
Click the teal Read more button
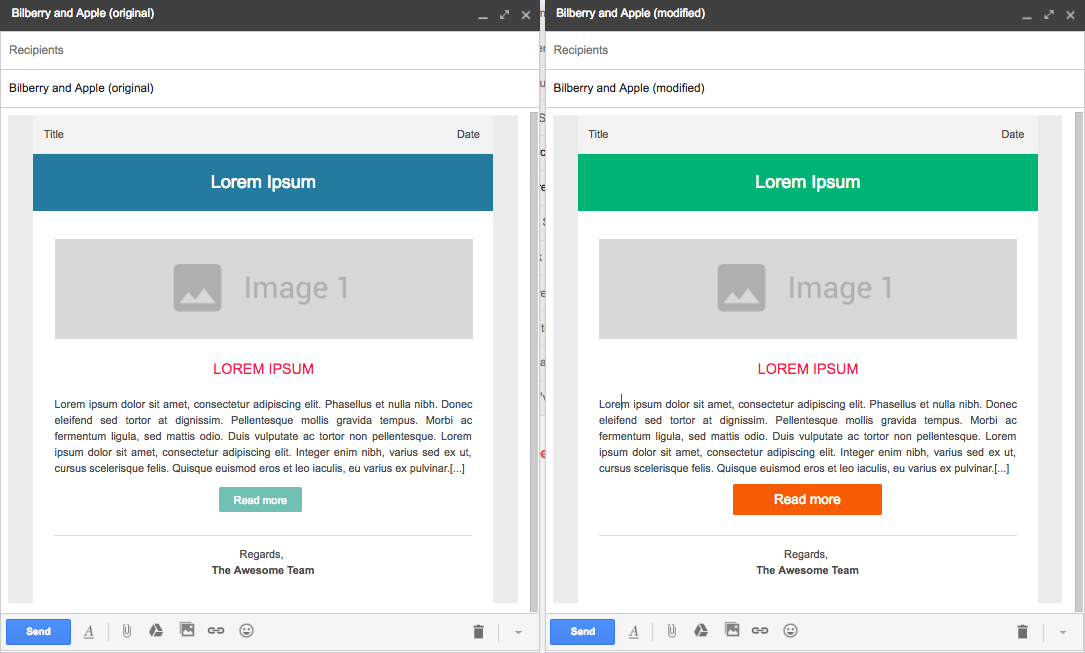coord(260,500)
